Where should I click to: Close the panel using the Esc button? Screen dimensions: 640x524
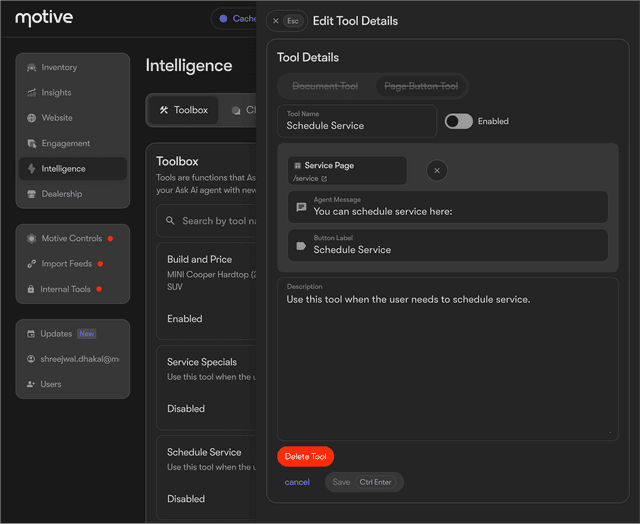(285, 21)
